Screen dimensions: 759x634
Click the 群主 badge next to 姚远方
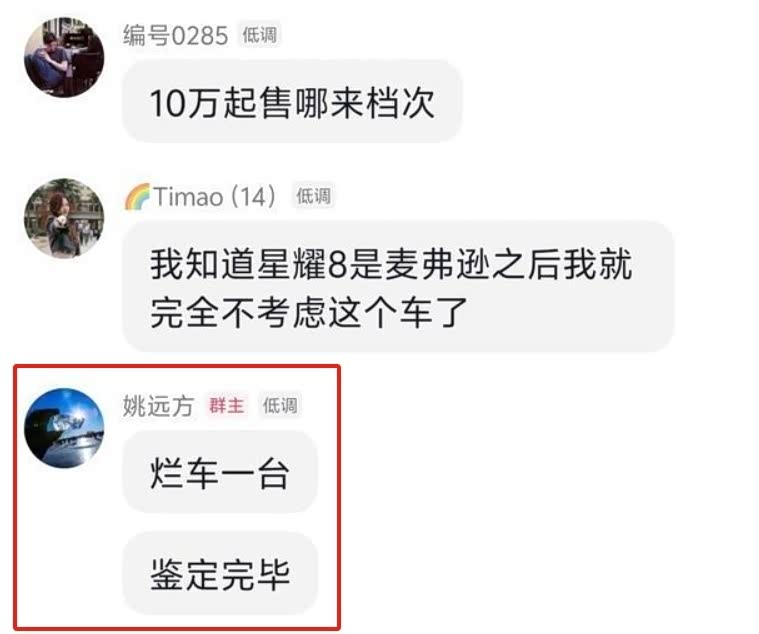pos(227,406)
